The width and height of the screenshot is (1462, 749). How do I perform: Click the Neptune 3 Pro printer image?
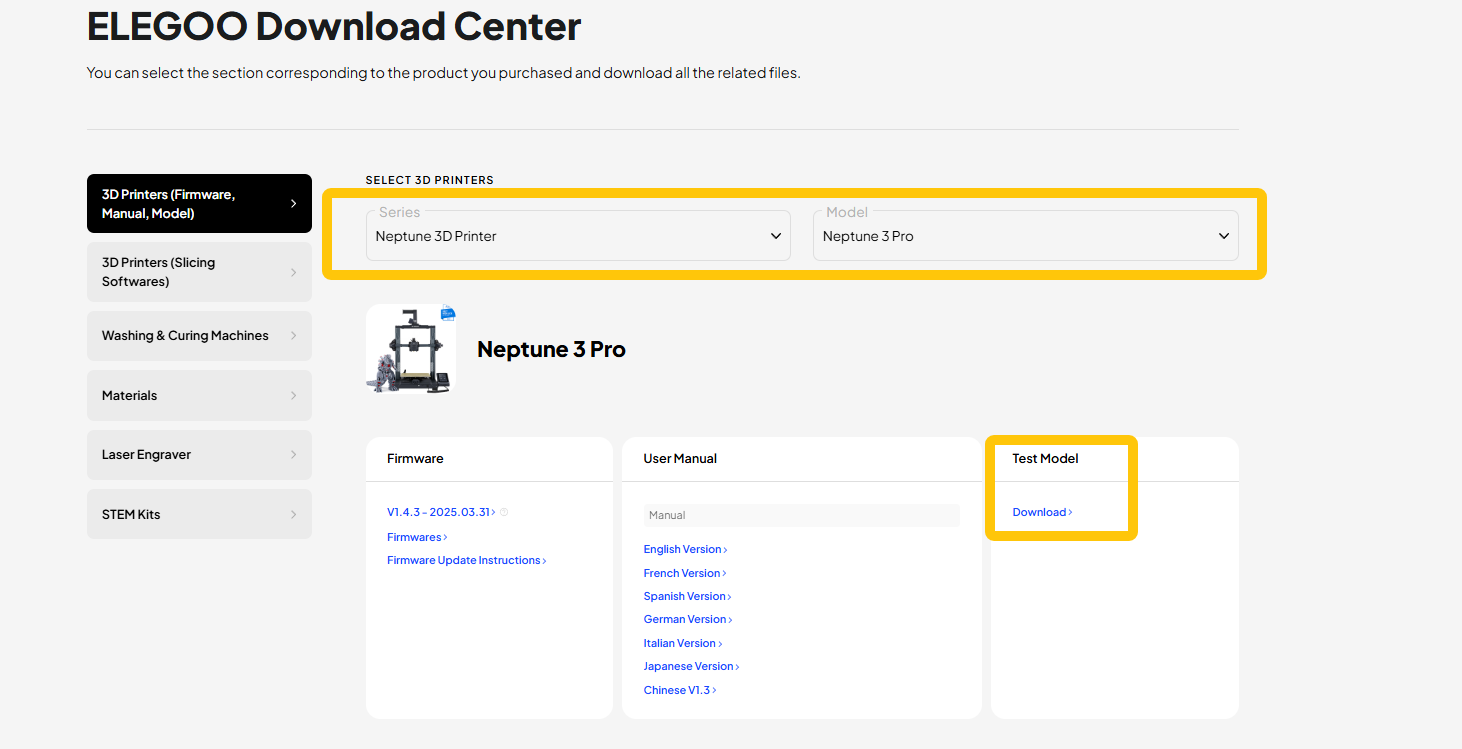click(411, 349)
